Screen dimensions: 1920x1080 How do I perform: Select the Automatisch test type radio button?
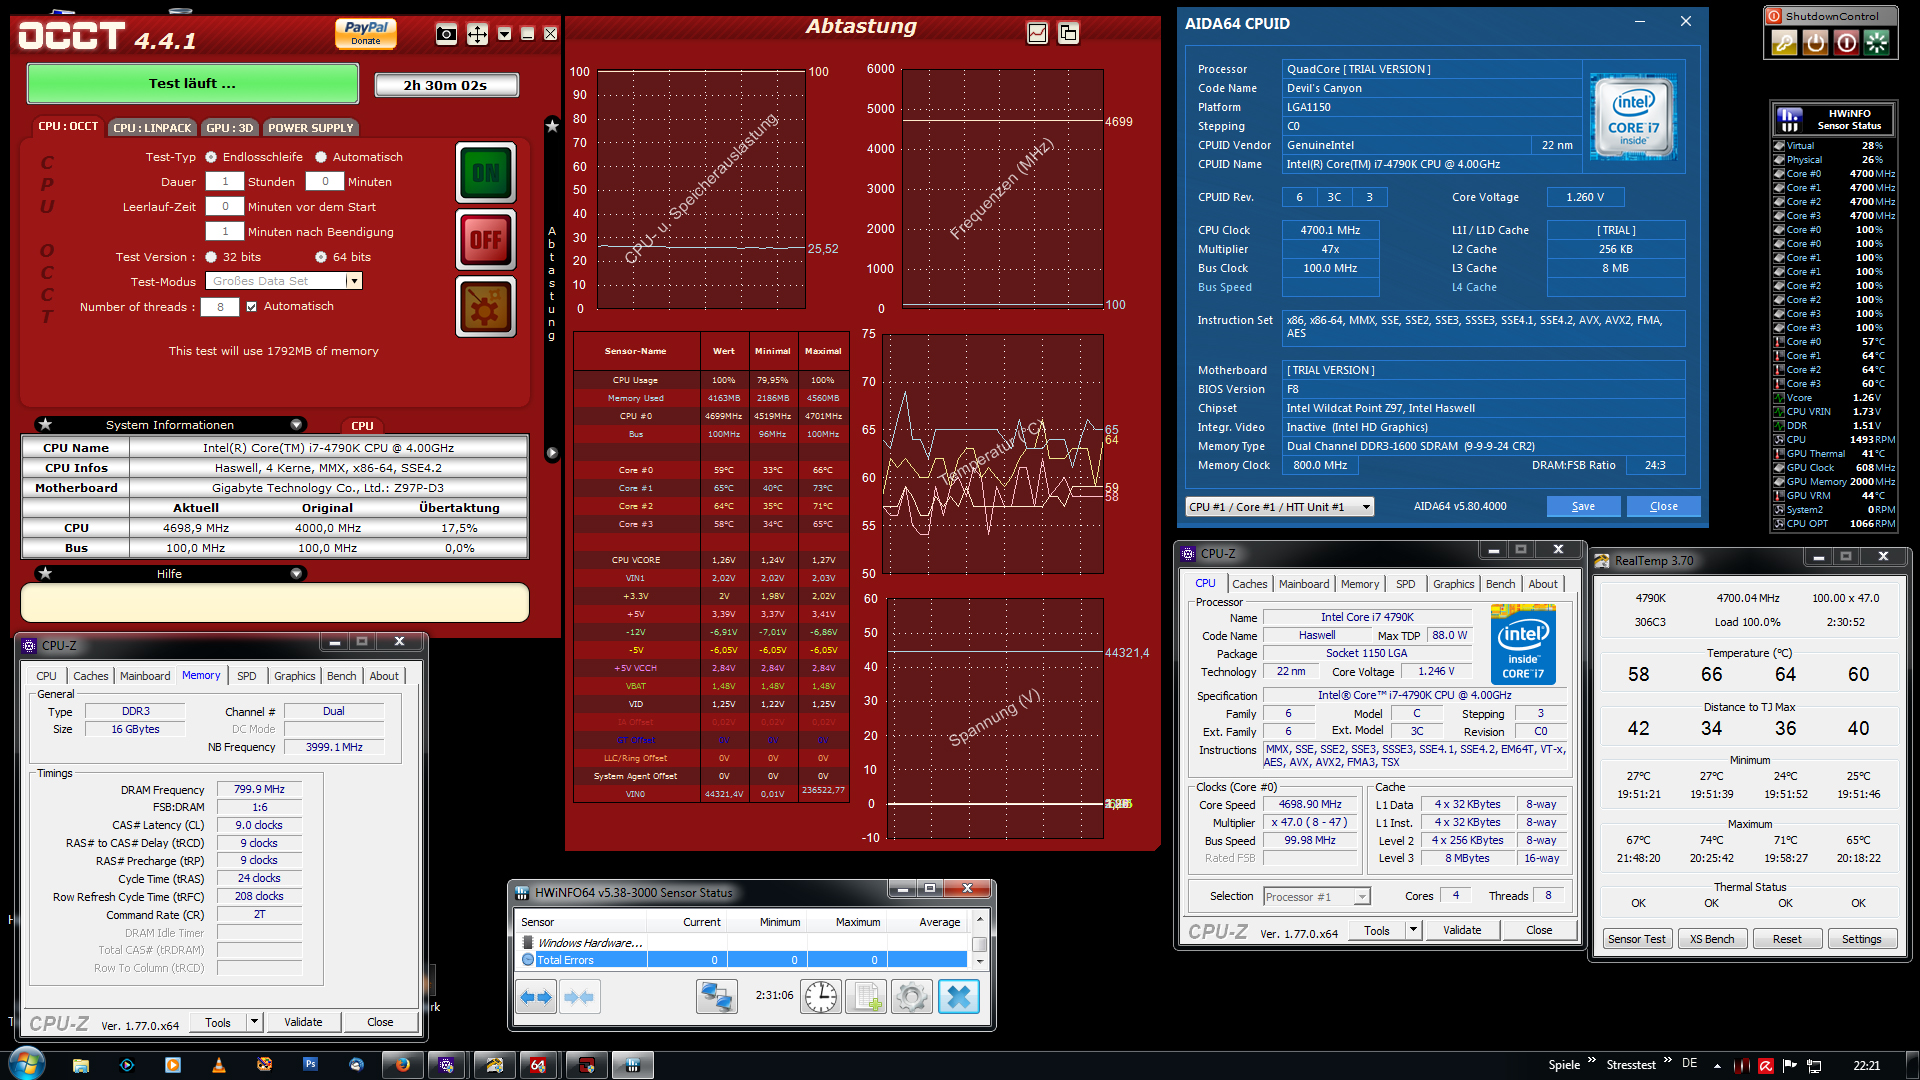coord(321,157)
